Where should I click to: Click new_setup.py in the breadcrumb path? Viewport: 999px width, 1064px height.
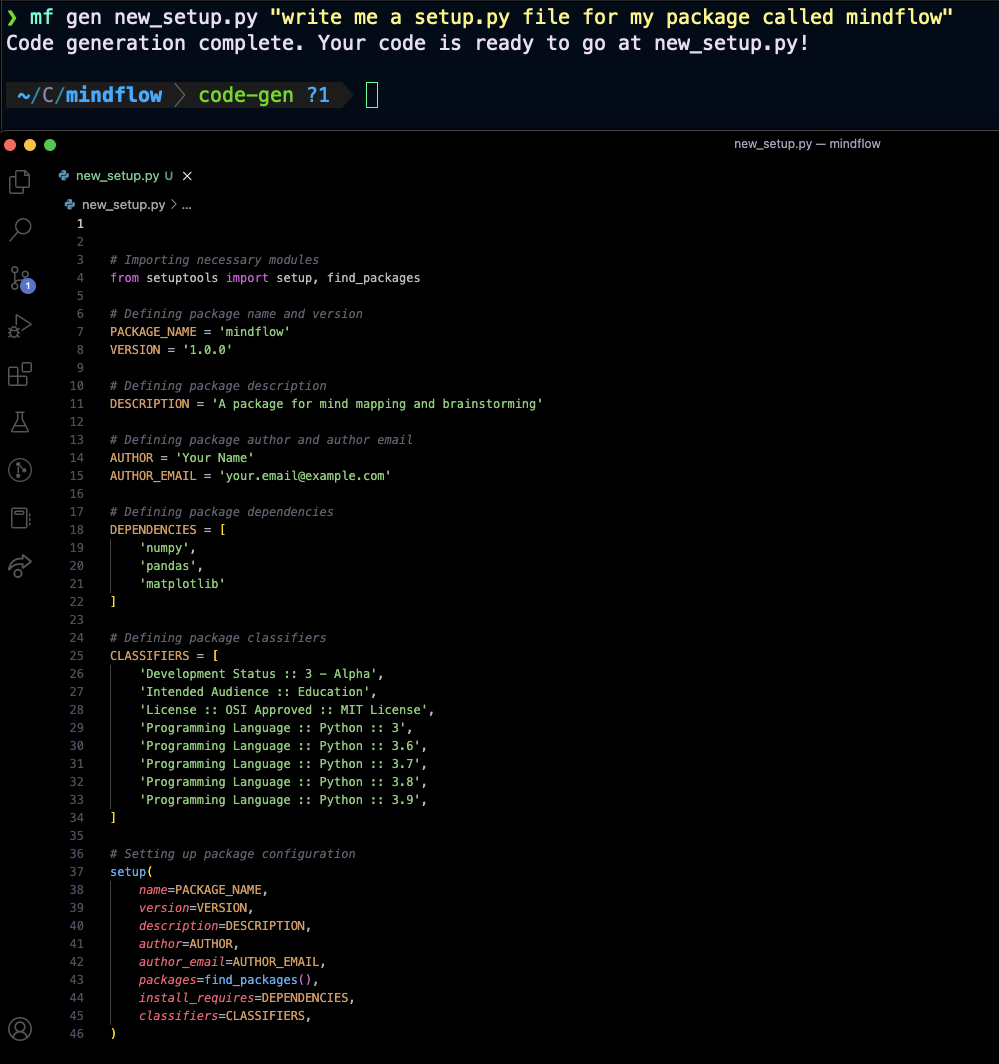(x=123, y=204)
